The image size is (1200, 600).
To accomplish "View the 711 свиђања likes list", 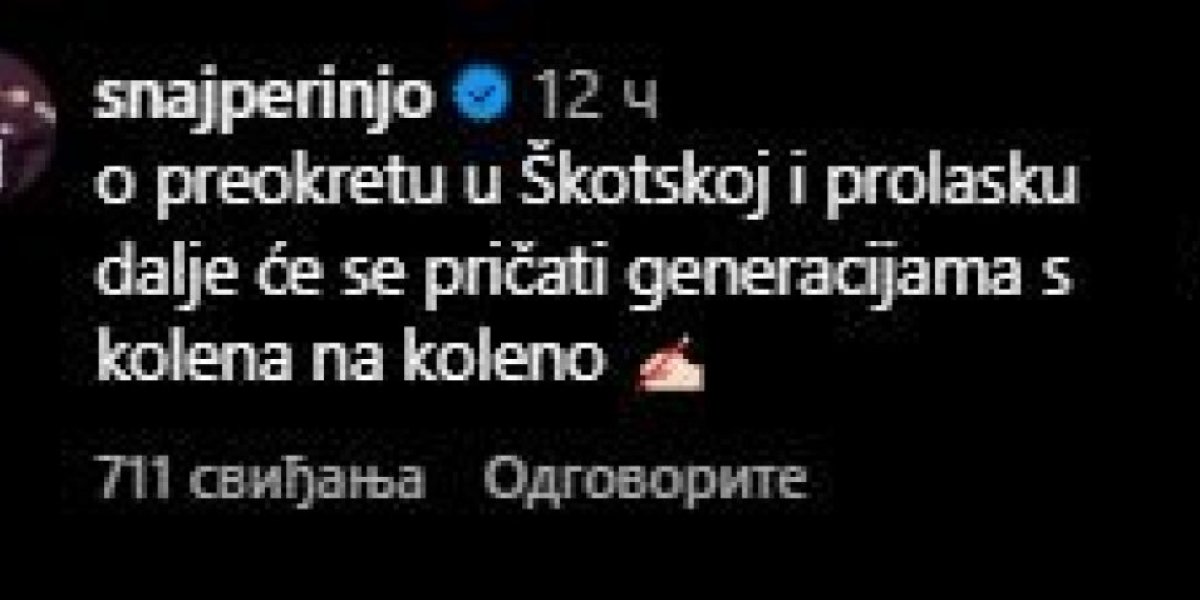I will (260, 481).
